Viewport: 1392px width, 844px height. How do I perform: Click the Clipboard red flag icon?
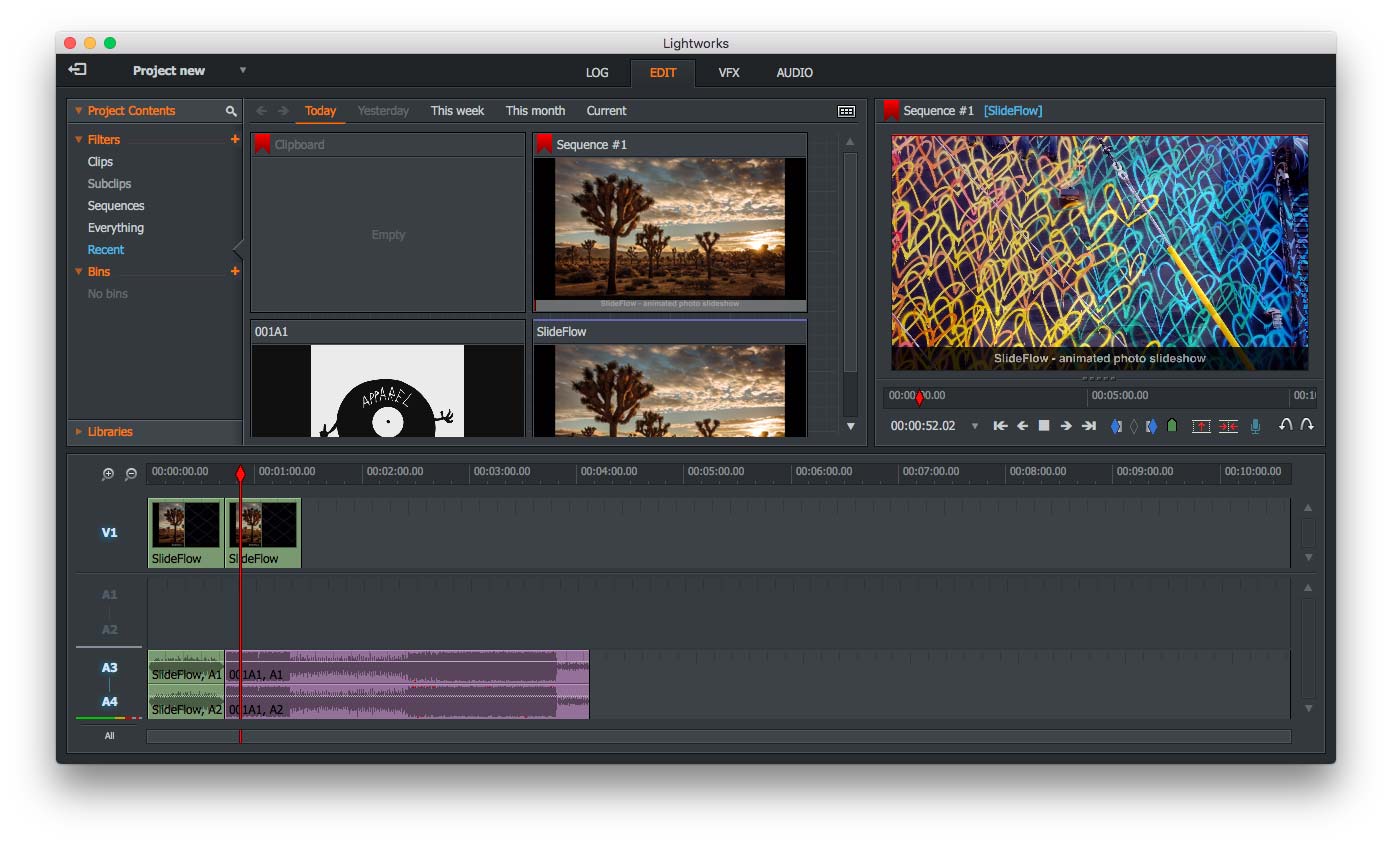(262, 144)
